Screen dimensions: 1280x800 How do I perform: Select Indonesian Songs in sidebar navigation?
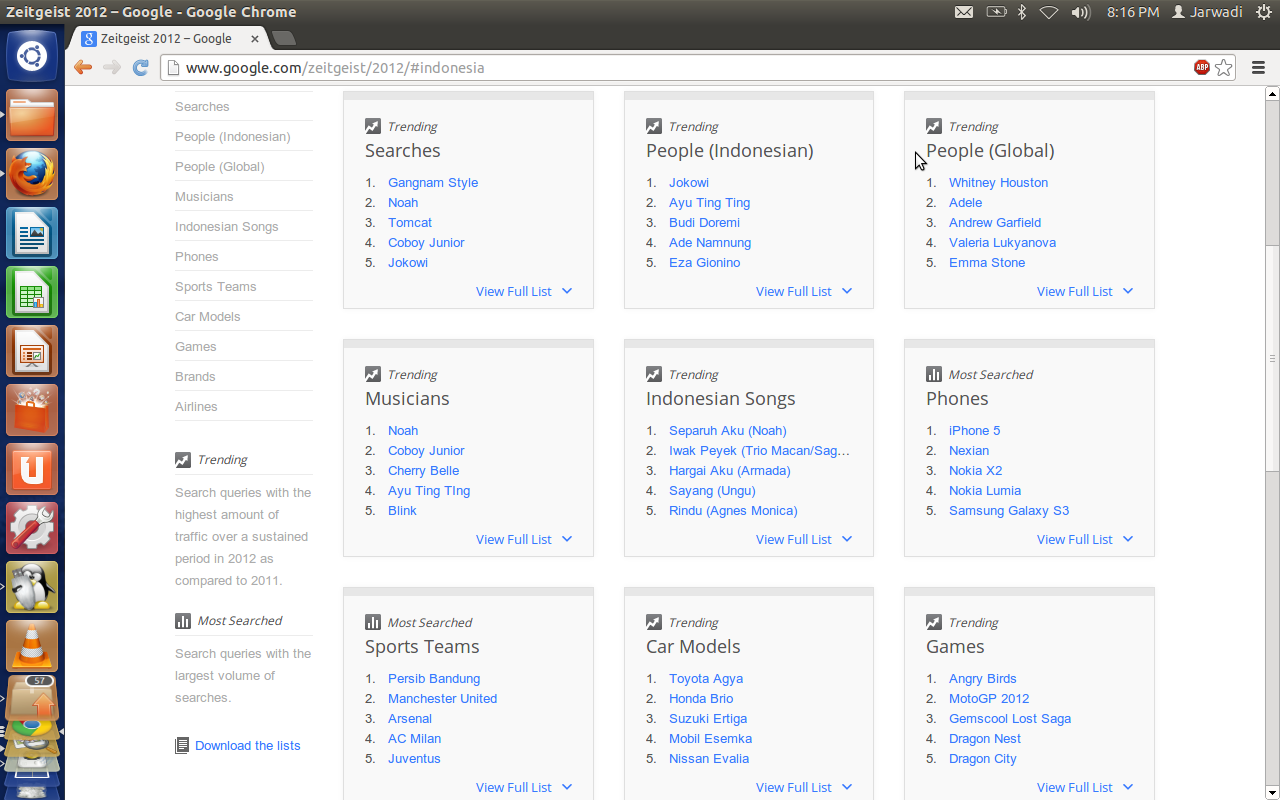(226, 227)
